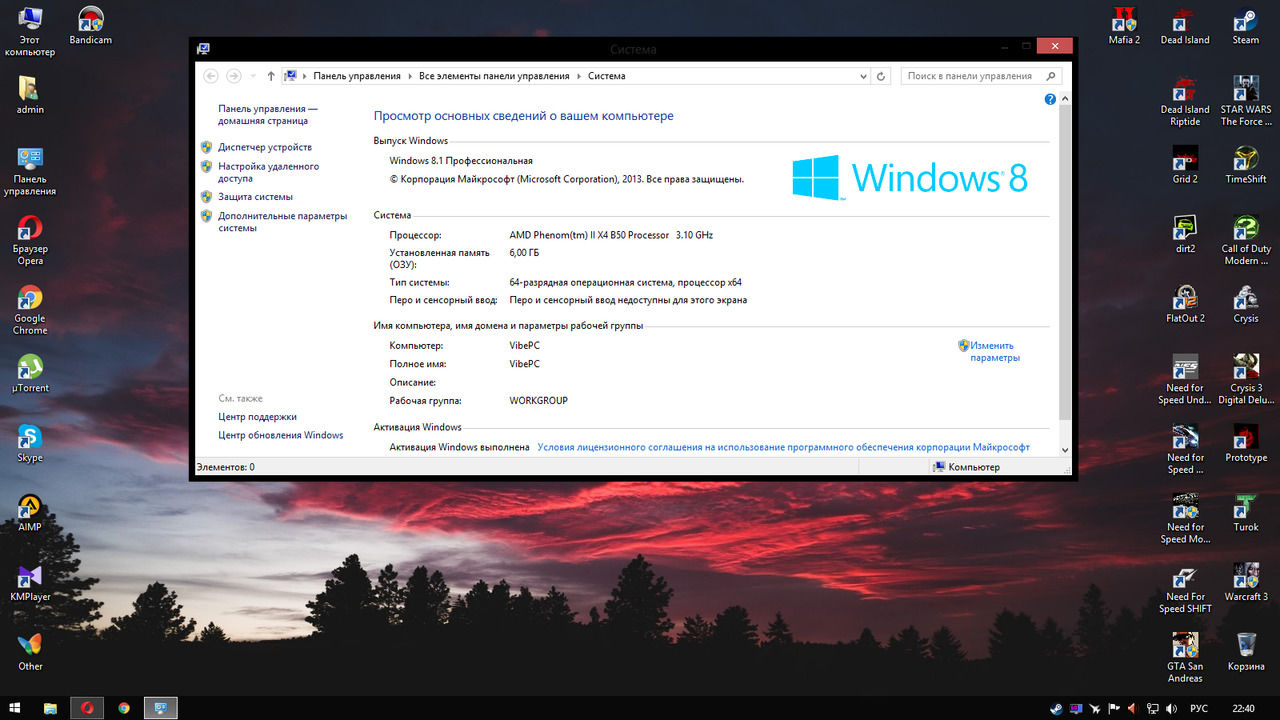The width and height of the screenshot is (1280, 720).
Task: Click the help question mark icon
Action: click(1050, 99)
